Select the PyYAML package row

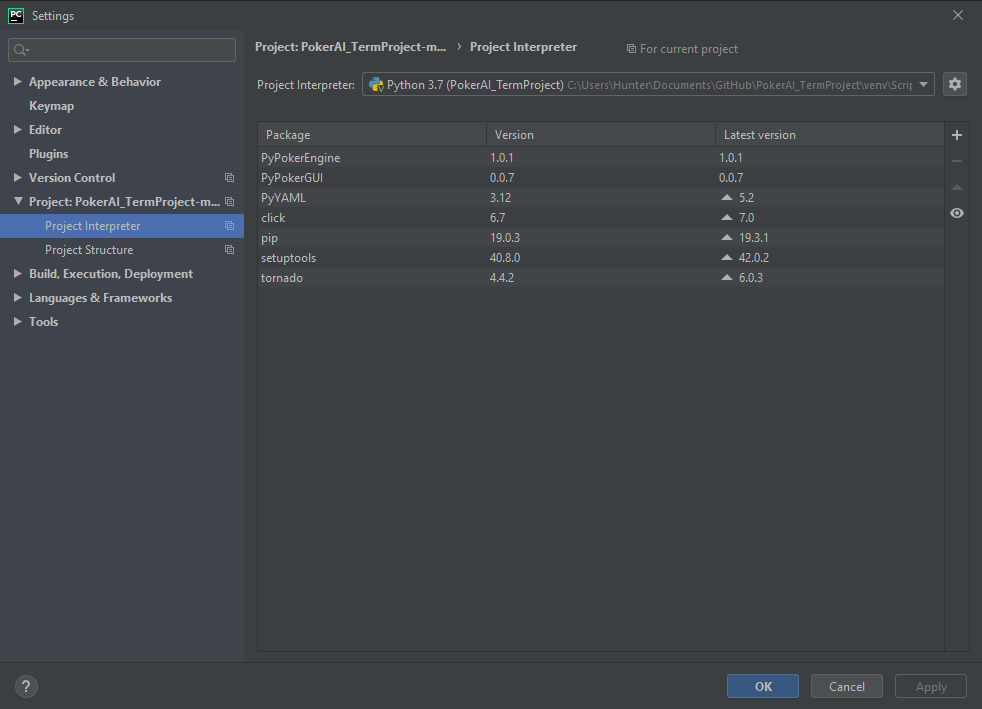click(601, 197)
